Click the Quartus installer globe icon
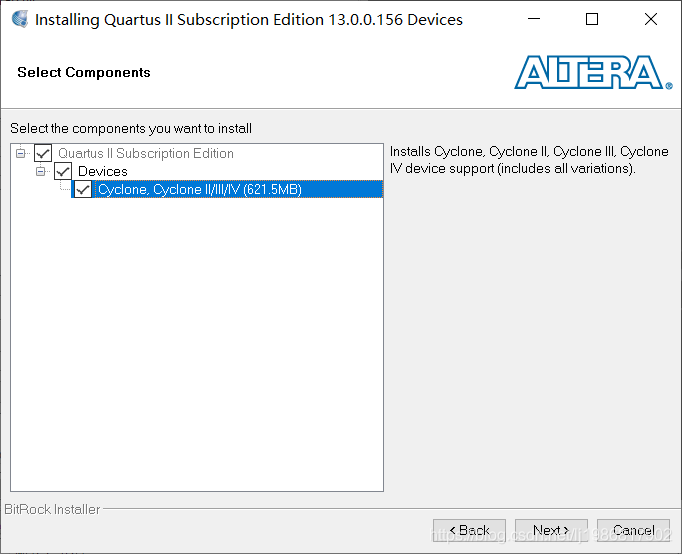 click(x=20, y=20)
